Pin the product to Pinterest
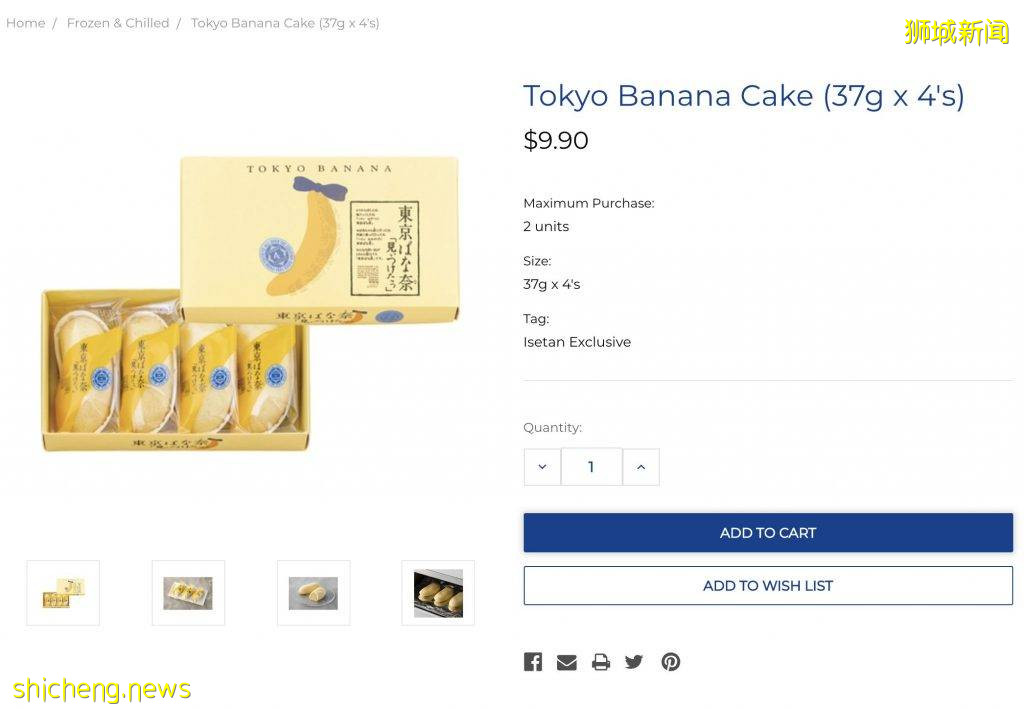 click(670, 661)
